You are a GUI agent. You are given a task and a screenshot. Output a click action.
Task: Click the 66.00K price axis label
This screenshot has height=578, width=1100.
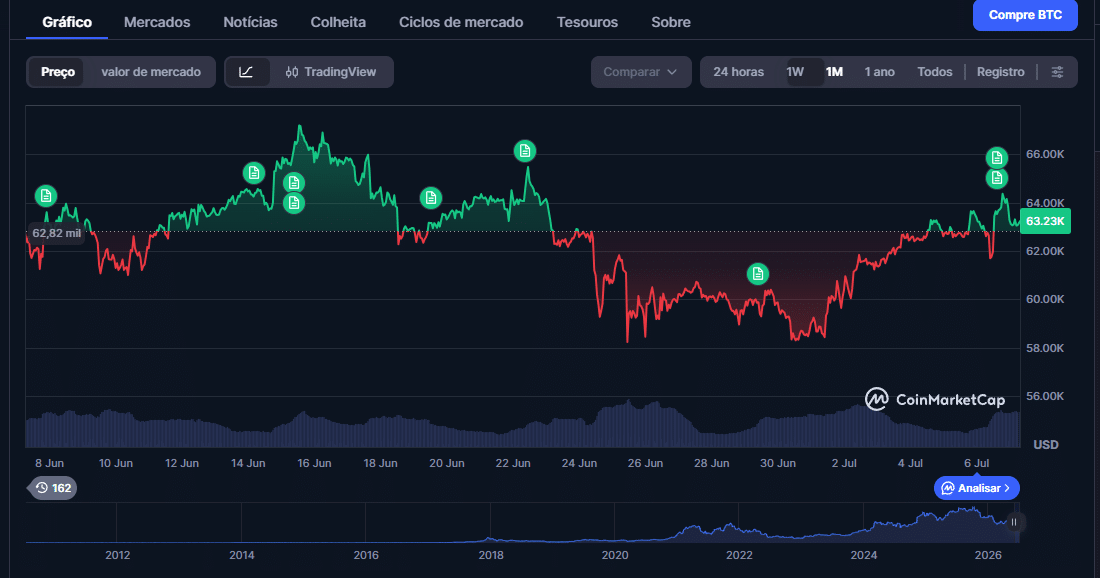[x=1045, y=154]
